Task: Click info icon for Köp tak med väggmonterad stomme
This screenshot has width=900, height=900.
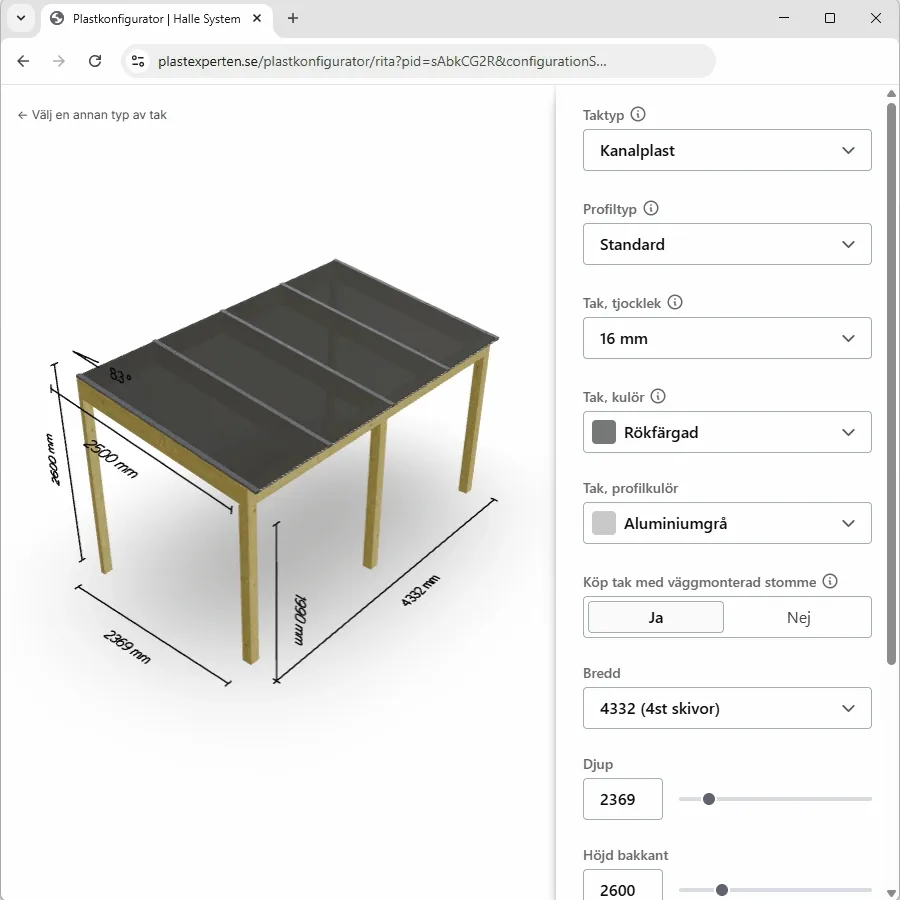Action: coord(830,581)
